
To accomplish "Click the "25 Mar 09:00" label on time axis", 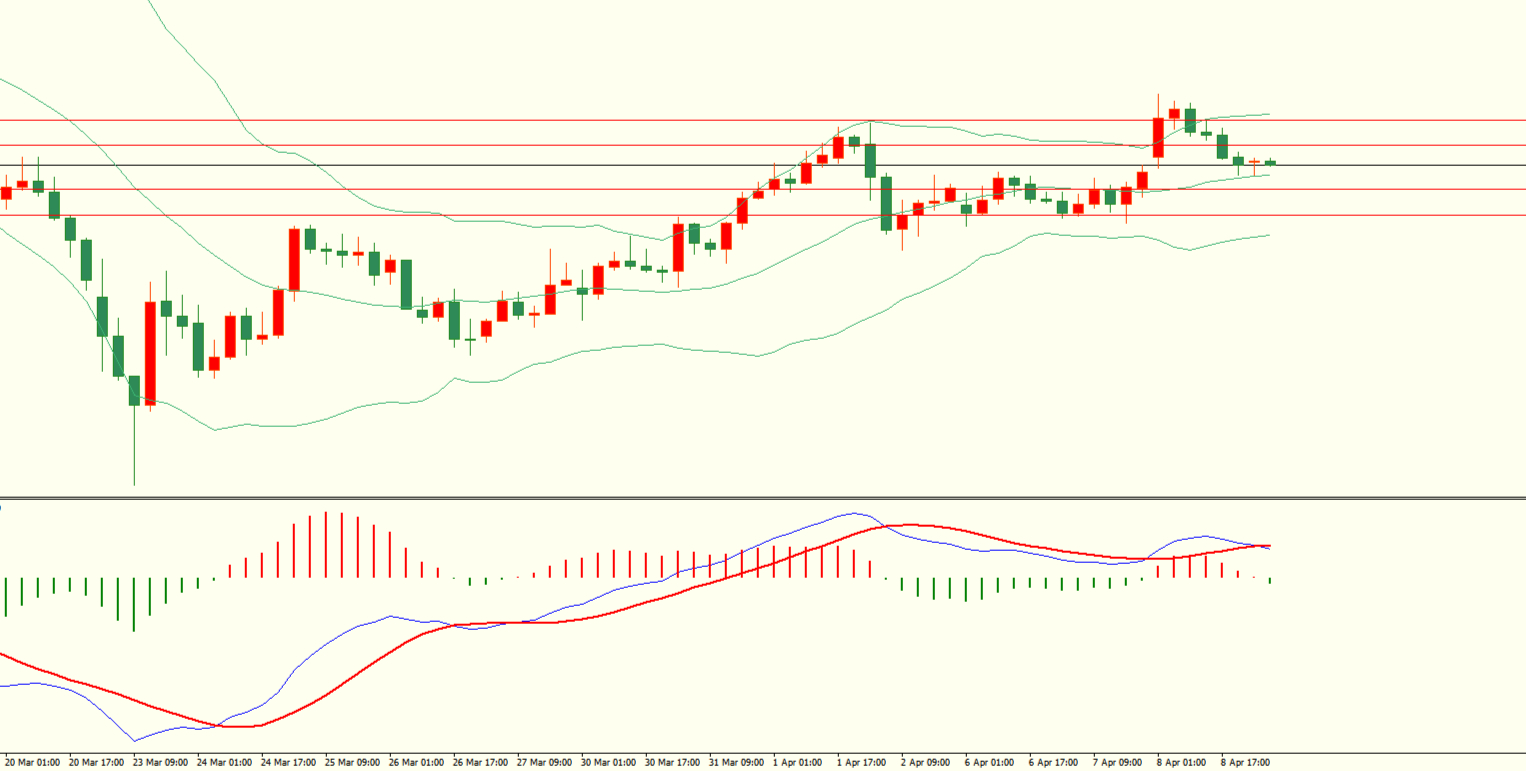I will coord(353,762).
